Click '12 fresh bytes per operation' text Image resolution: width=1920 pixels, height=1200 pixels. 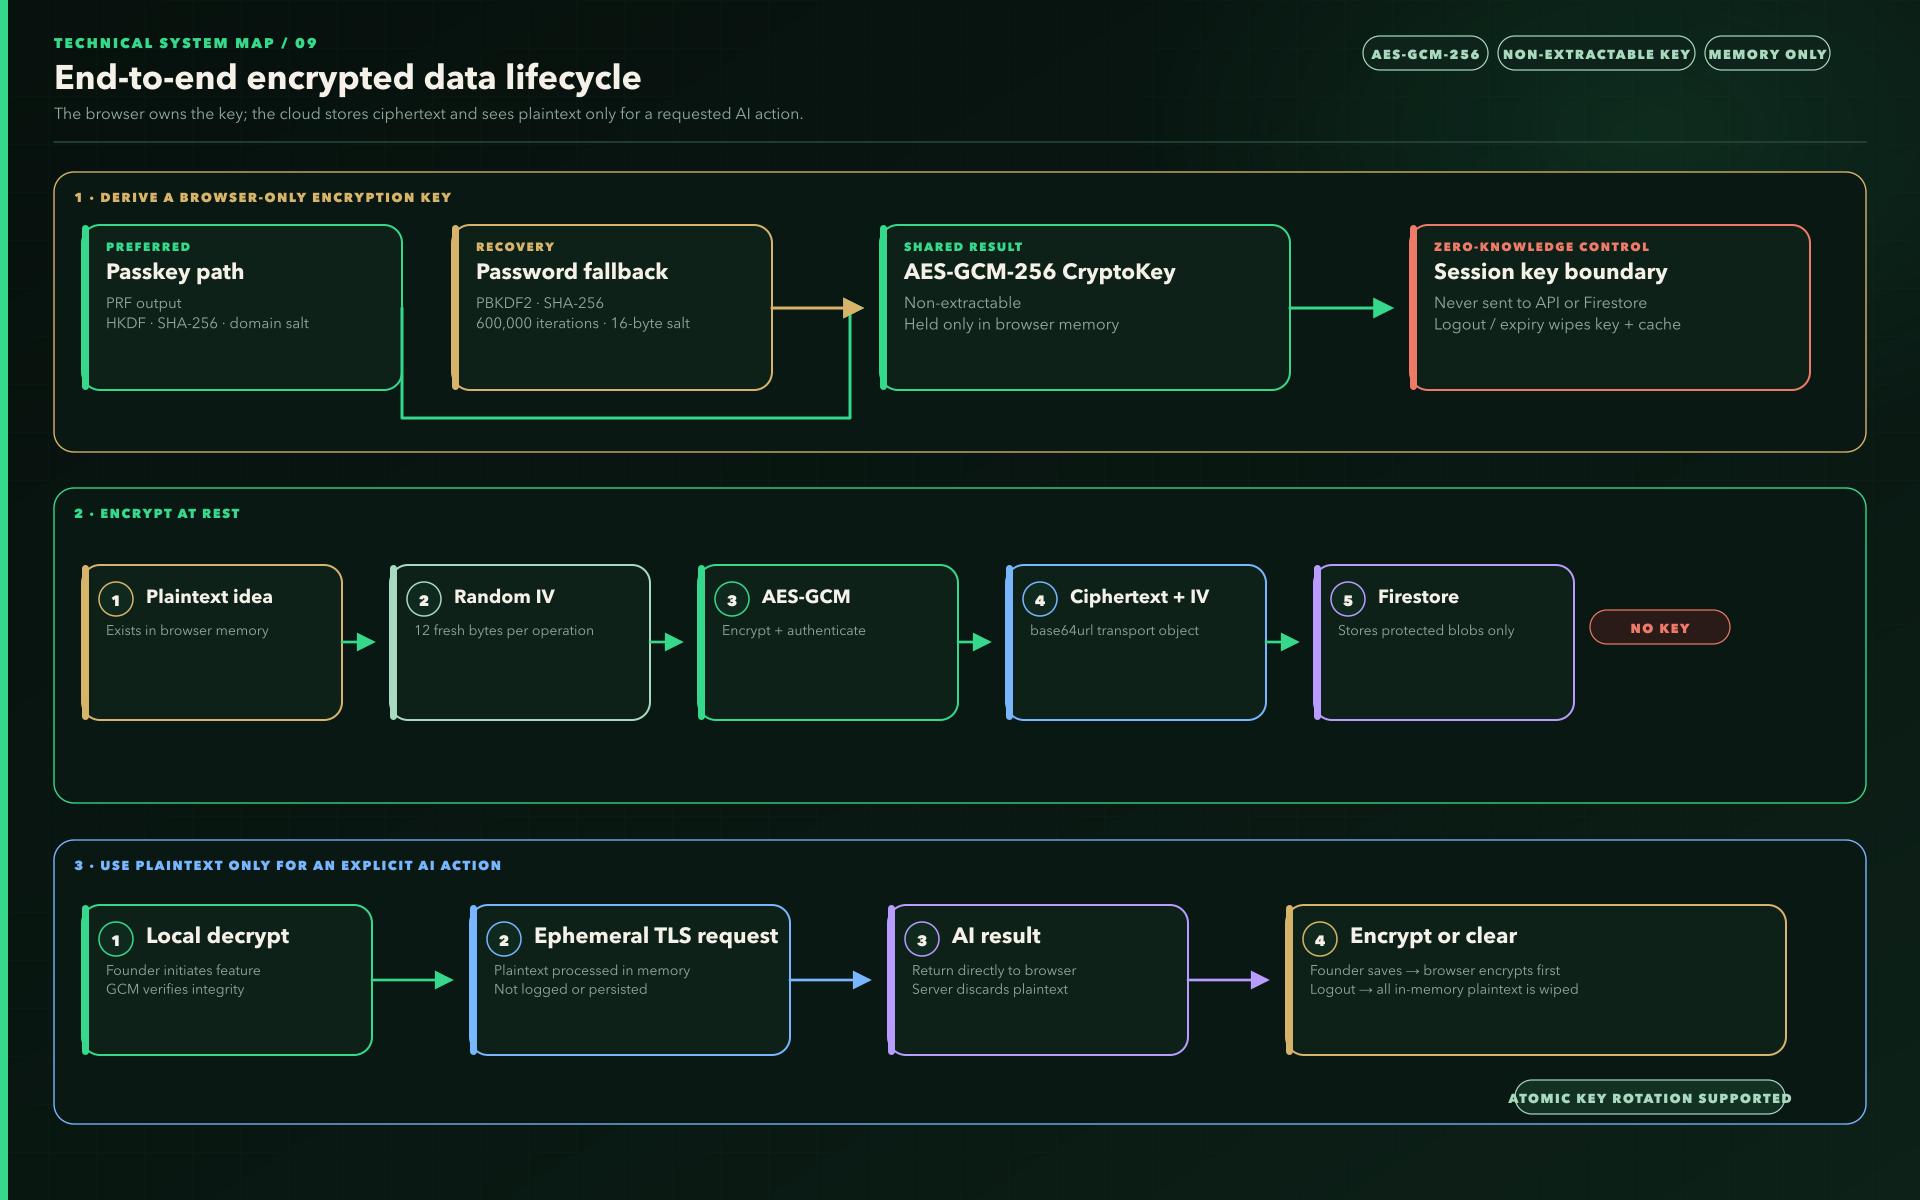[504, 630]
